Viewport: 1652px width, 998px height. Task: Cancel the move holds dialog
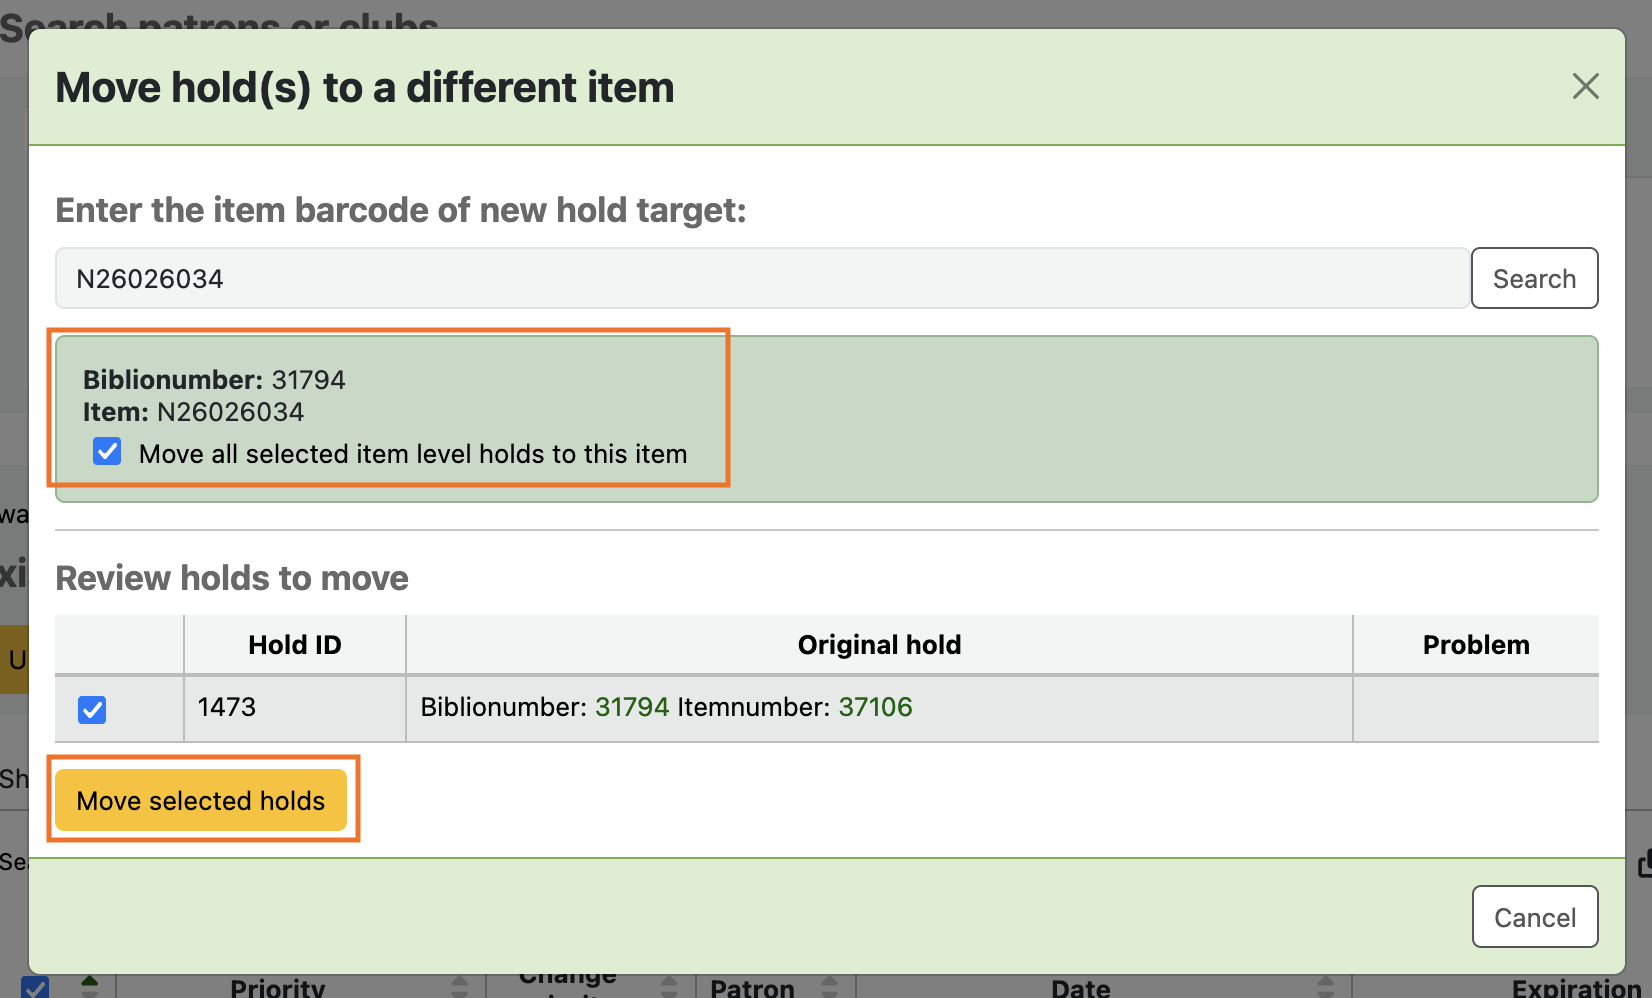point(1534,917)
